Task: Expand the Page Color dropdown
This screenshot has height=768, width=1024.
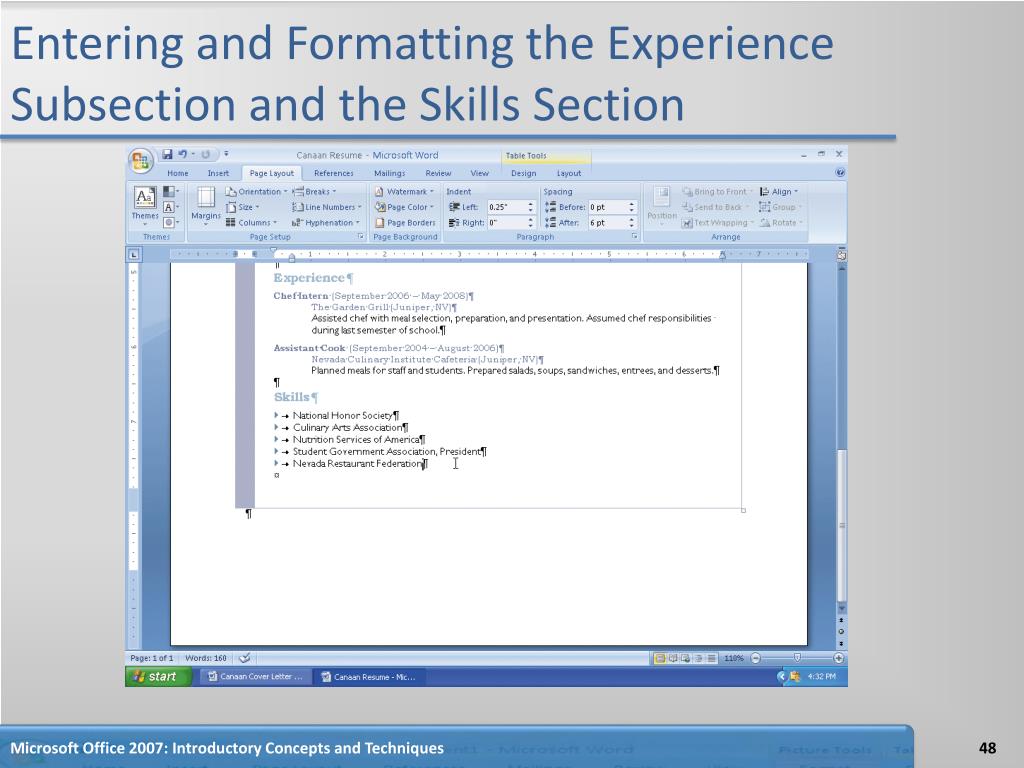Action: (x=404, y=207)
